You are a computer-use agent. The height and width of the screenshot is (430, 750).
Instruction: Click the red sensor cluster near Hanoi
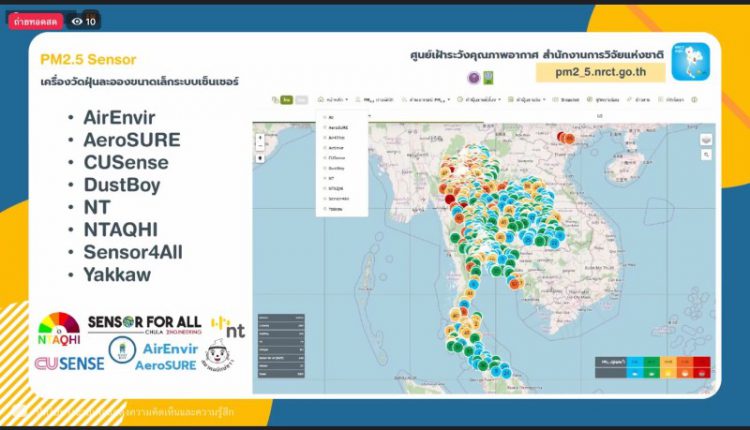pos(568,139)
